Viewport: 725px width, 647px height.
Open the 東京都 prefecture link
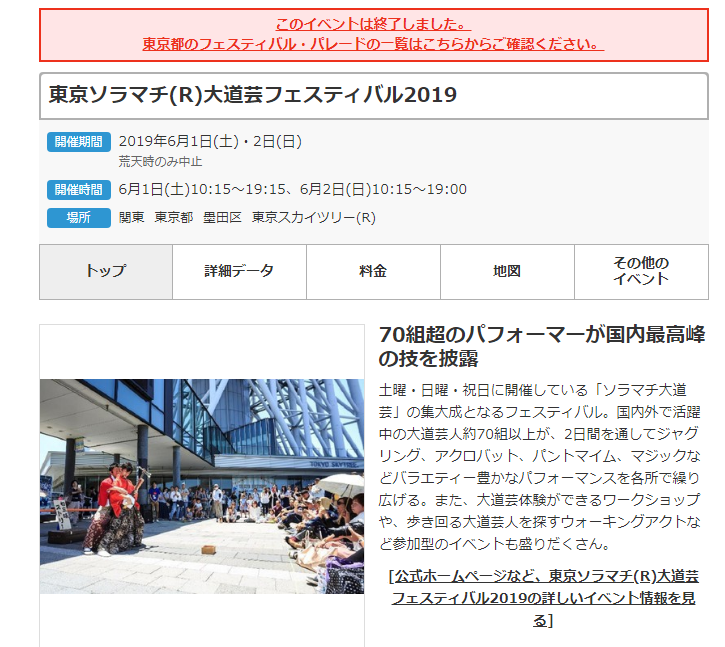click(173, 218)
